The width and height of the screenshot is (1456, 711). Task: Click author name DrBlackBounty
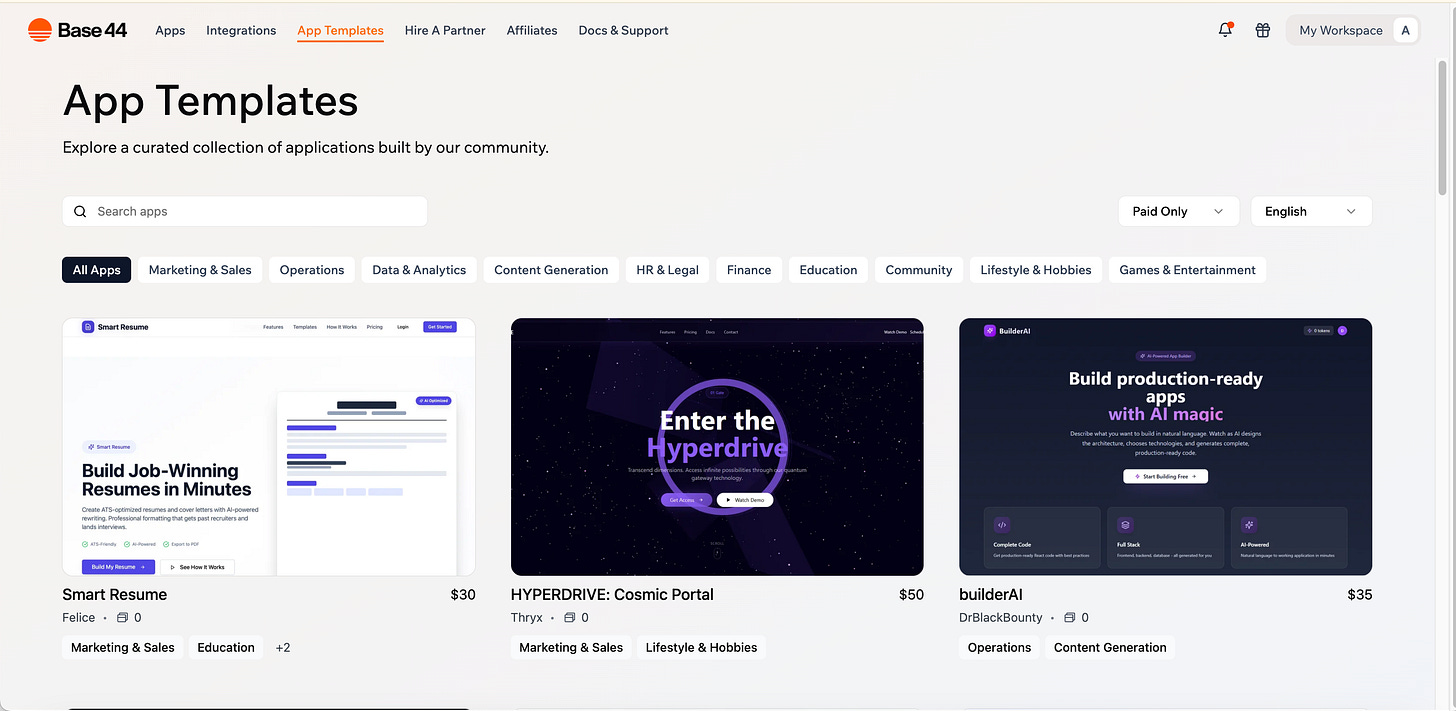click(x=1001, y=618)
